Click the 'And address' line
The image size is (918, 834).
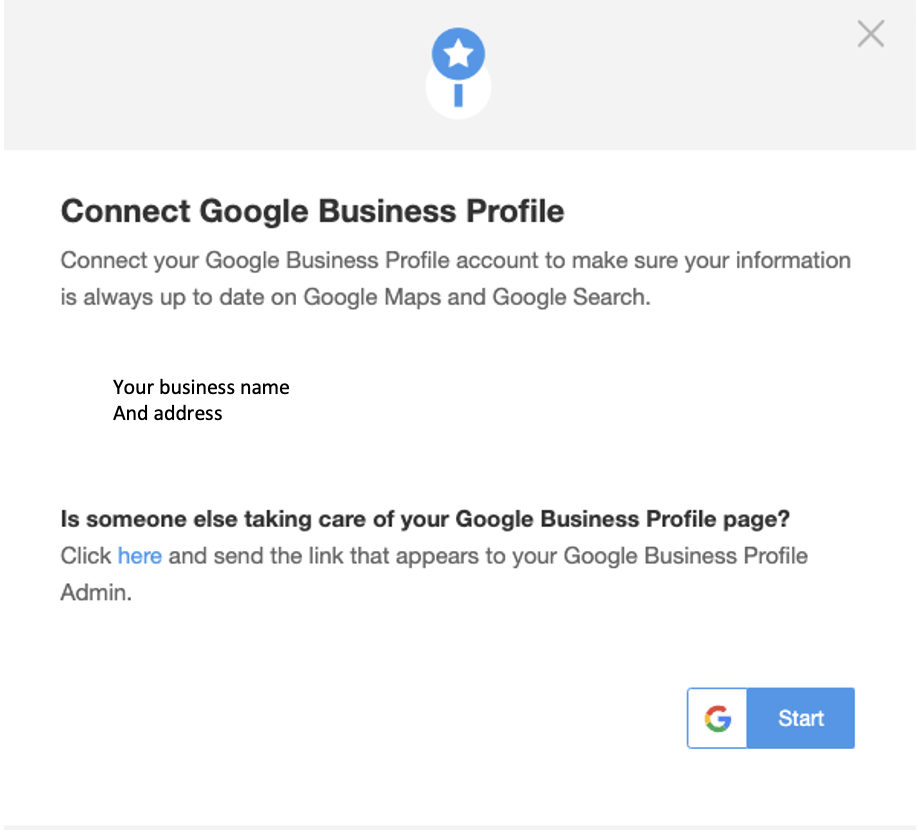167,413
